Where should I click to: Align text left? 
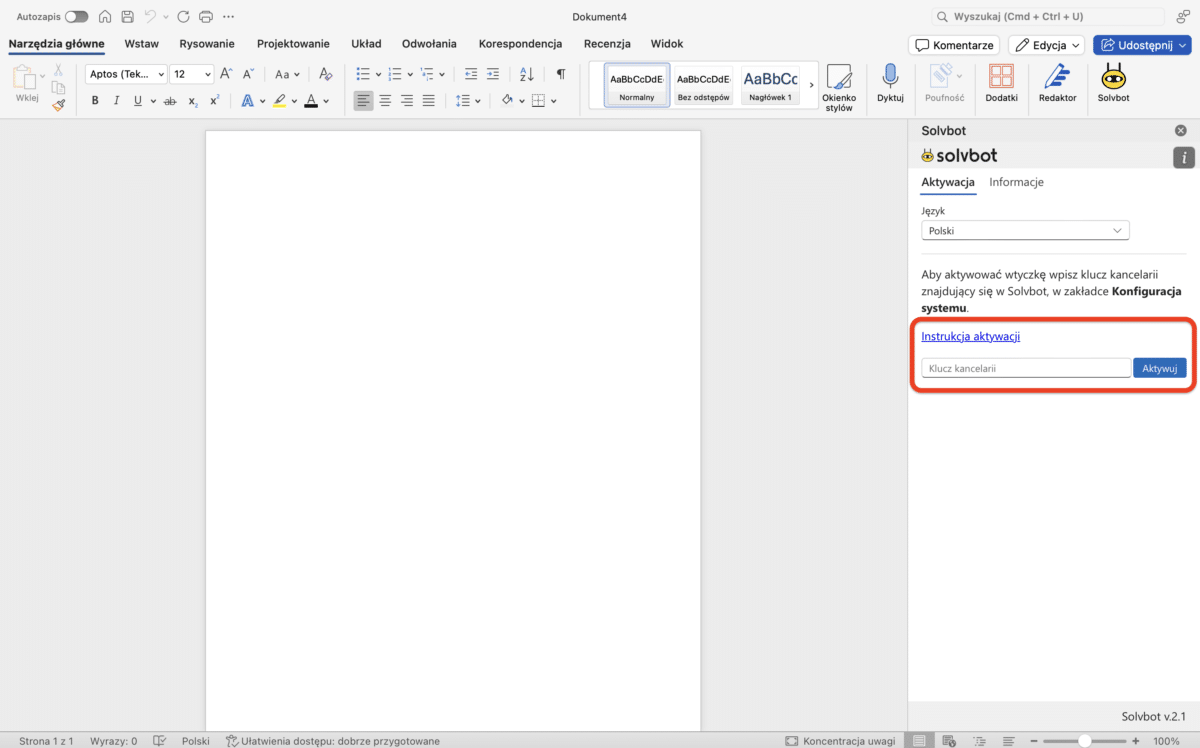click(x=363, y=101)
